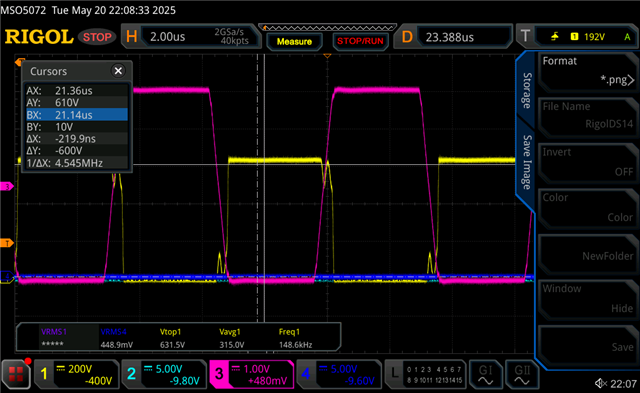Select the Save Image side tab
The height and width of the screenshot is (393, 640).
pos(527,162)
